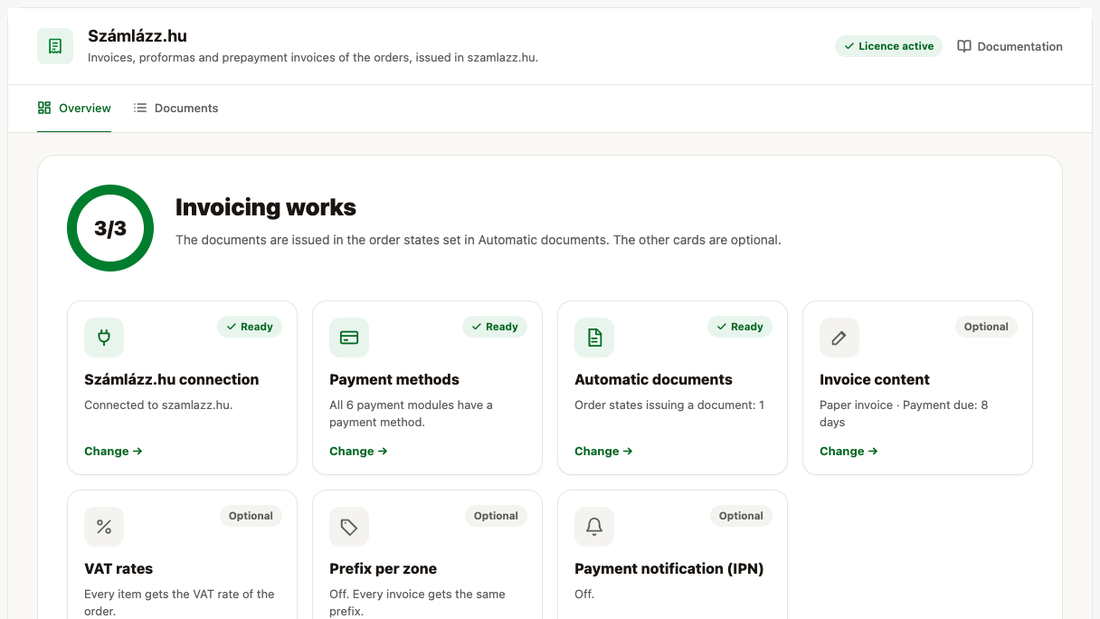Click the plug icon on the connection card

[x=104, y=338]
